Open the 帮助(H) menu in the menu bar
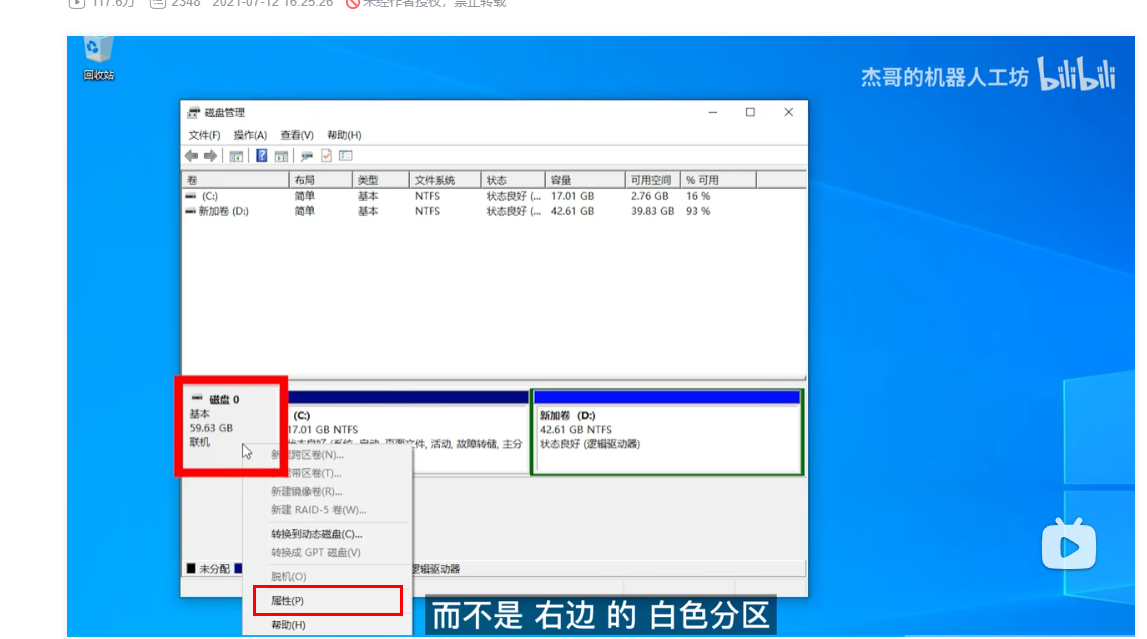The height and width of the screenshot is (639, 1147). (345, 135)
